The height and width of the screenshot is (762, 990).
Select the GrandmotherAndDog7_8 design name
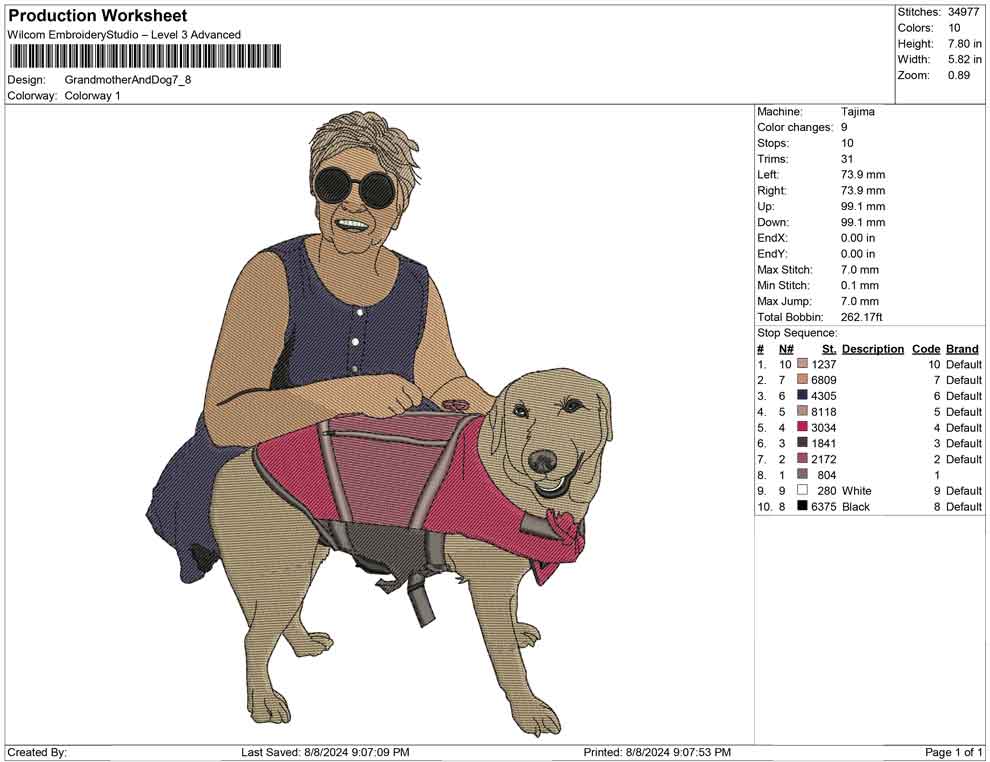pos(130,79)
